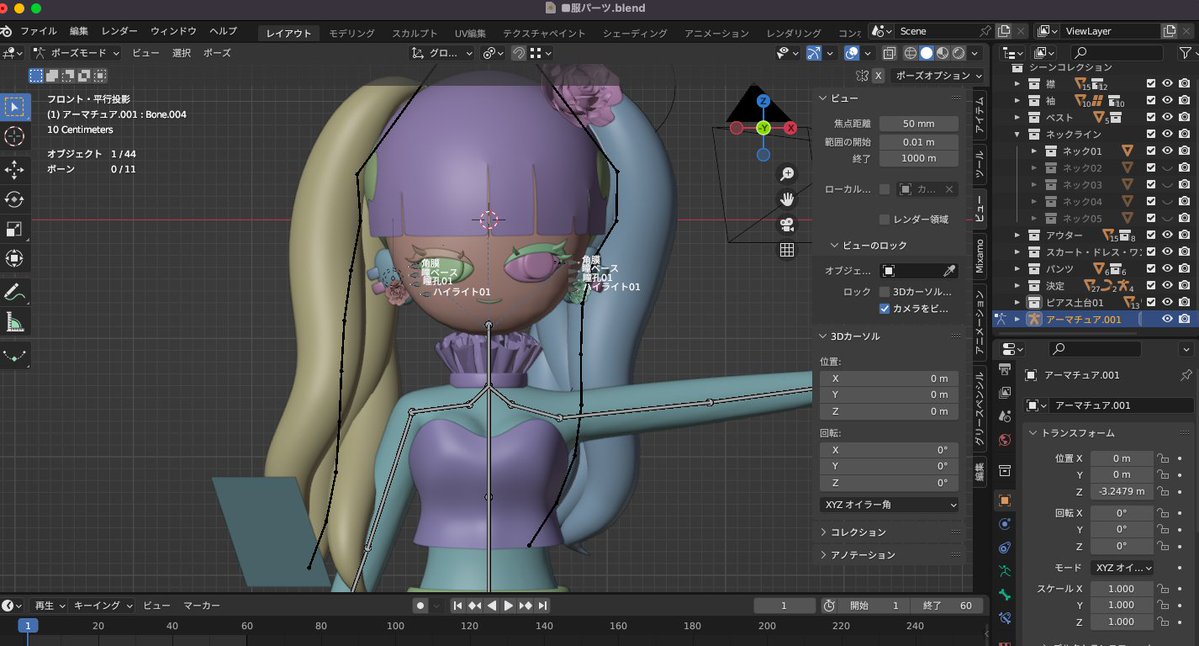This screenshot has width=1199, height=646.
Task: Hide ネック01 with its eye icon
Action: [x=1167, y=151]
